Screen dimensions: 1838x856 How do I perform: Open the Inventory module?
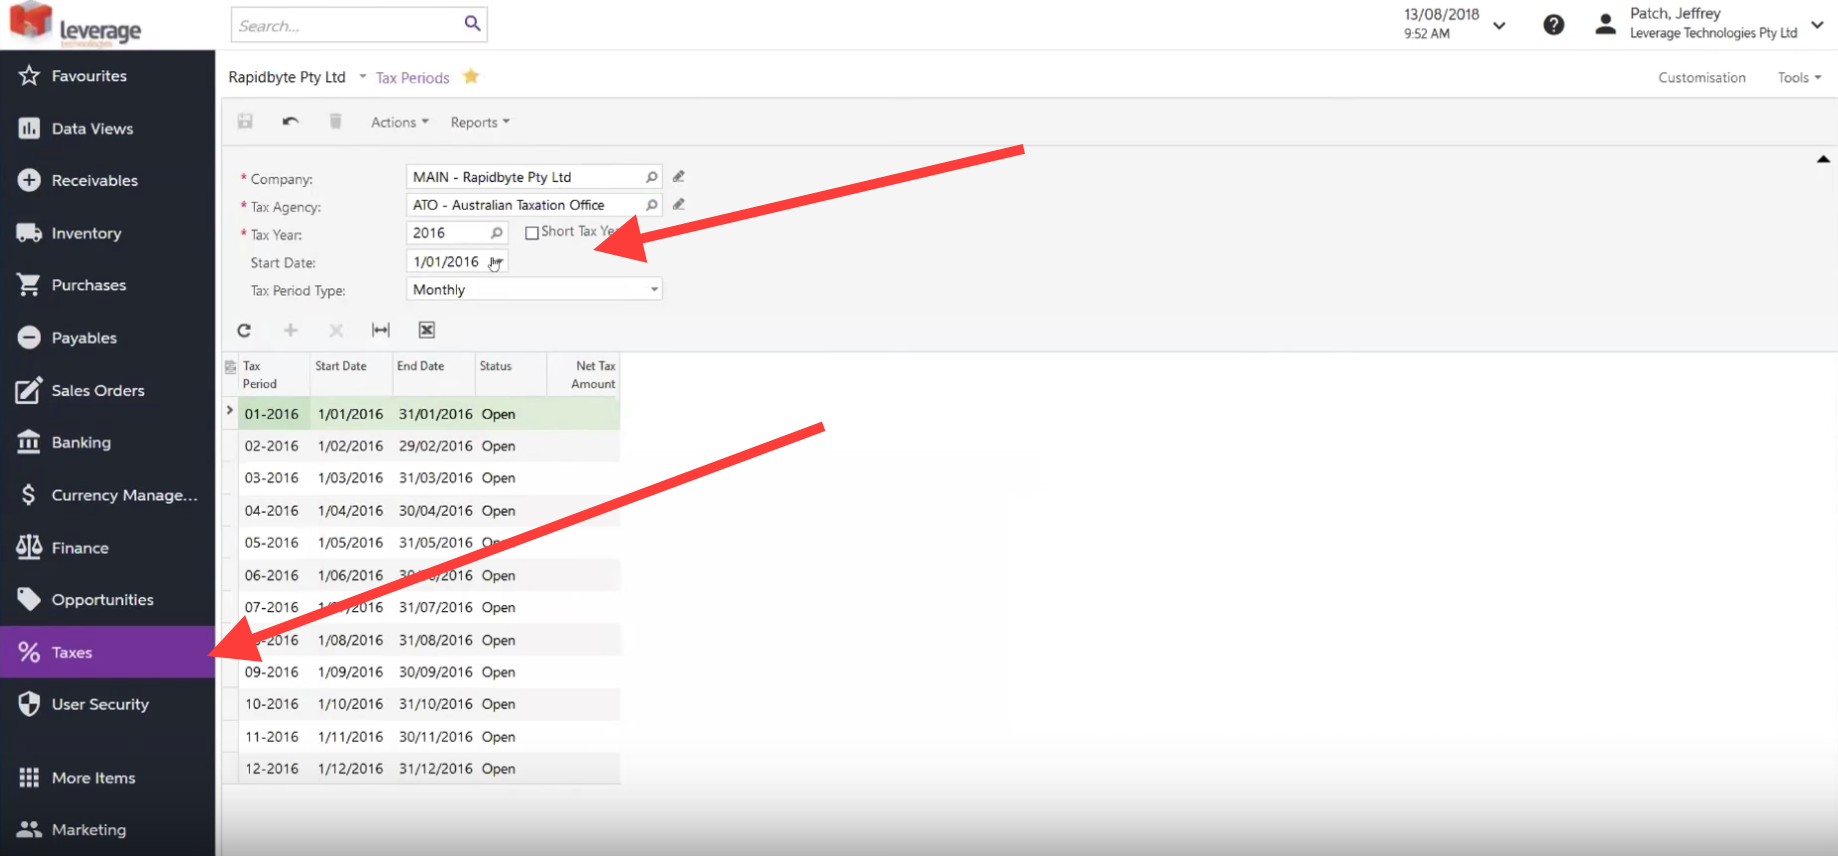[x=107, y=233]
